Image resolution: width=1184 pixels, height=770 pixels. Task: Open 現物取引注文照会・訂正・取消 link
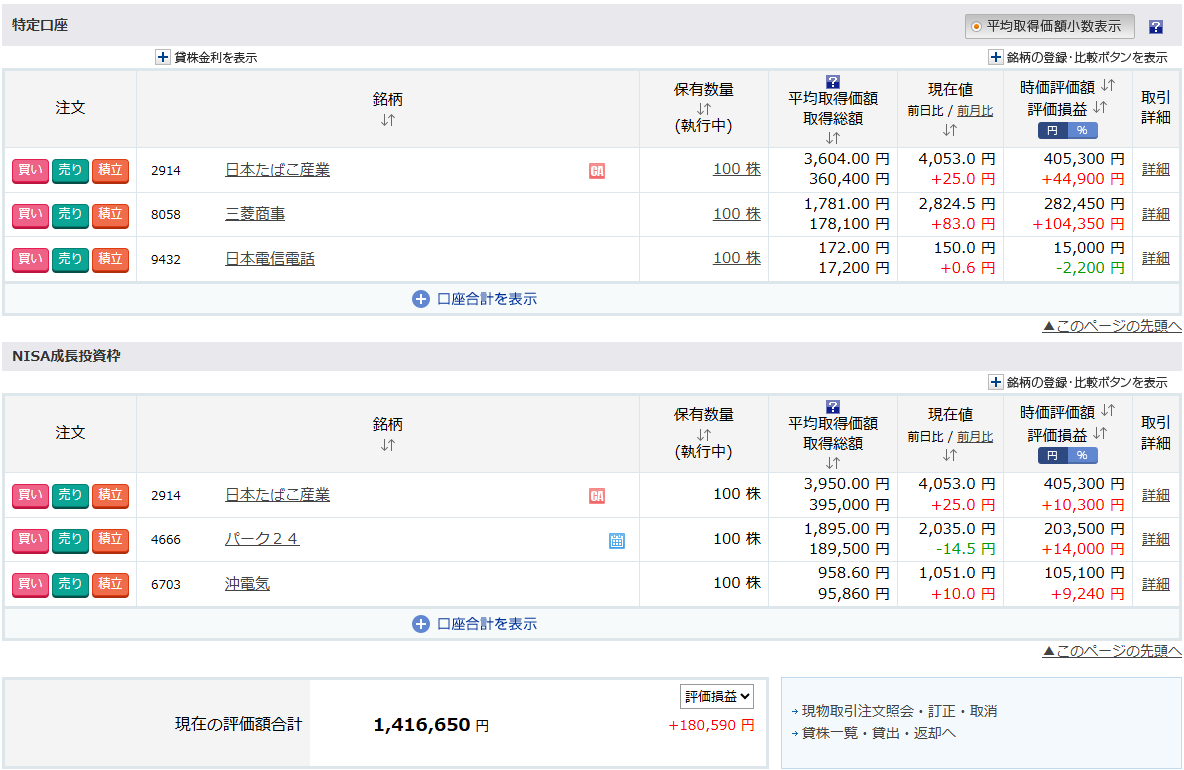coord(899,711)
